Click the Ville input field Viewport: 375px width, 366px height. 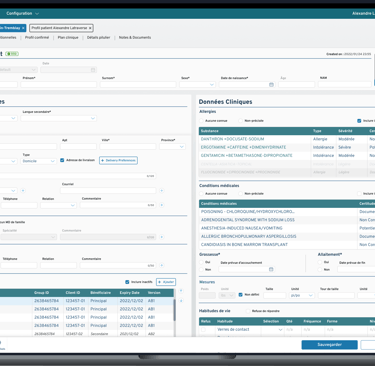(128, 147)
